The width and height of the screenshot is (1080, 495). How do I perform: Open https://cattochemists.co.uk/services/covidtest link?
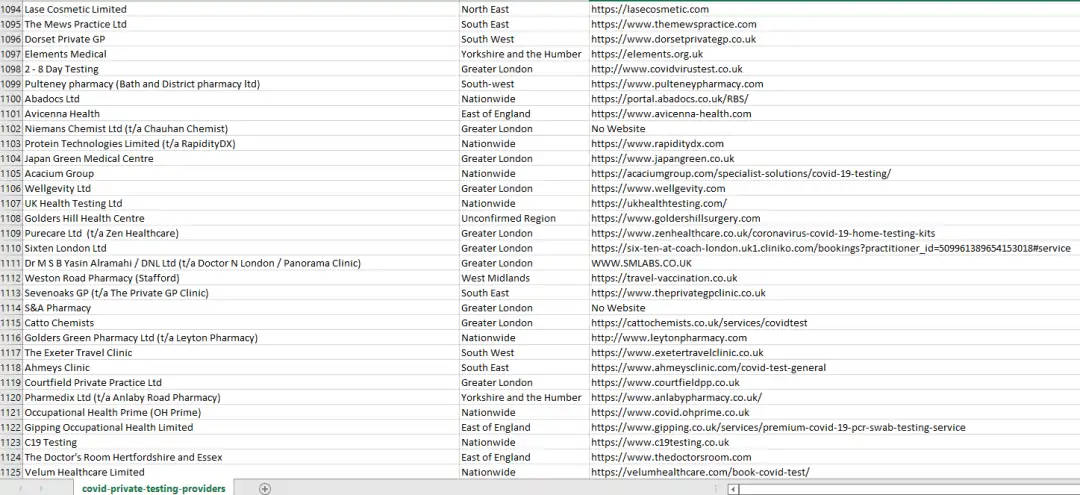click(x=699, y=323)
